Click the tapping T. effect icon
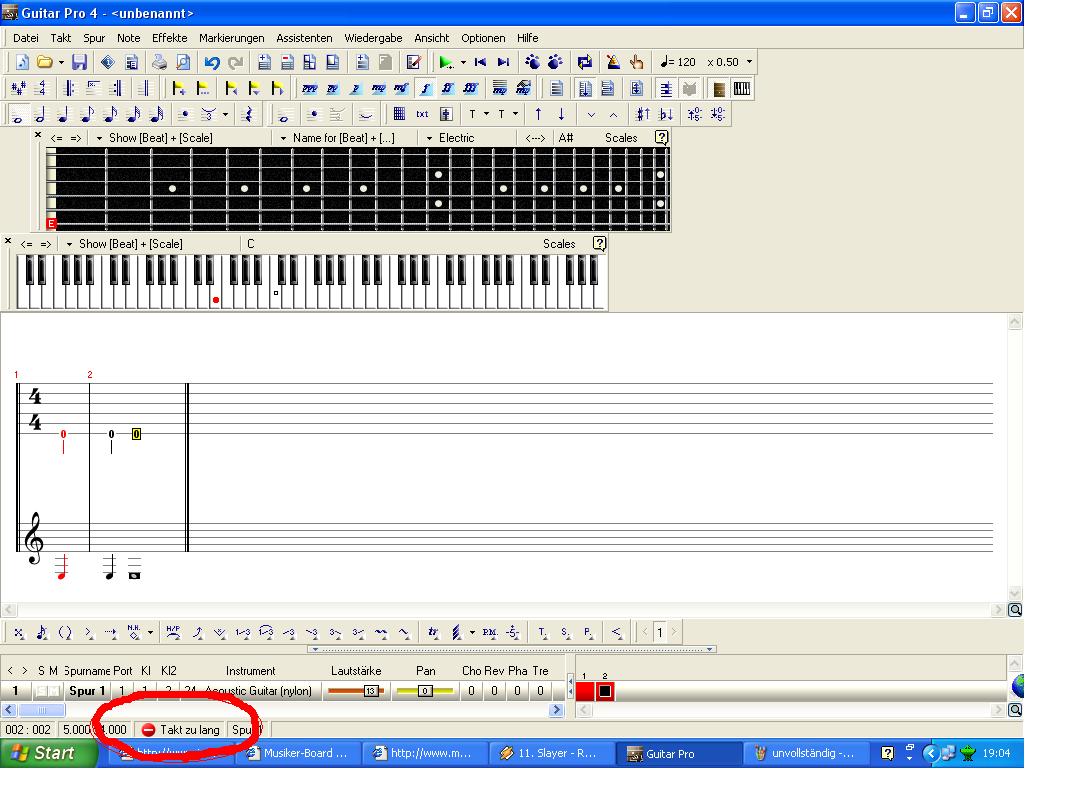 pos(542,632)
